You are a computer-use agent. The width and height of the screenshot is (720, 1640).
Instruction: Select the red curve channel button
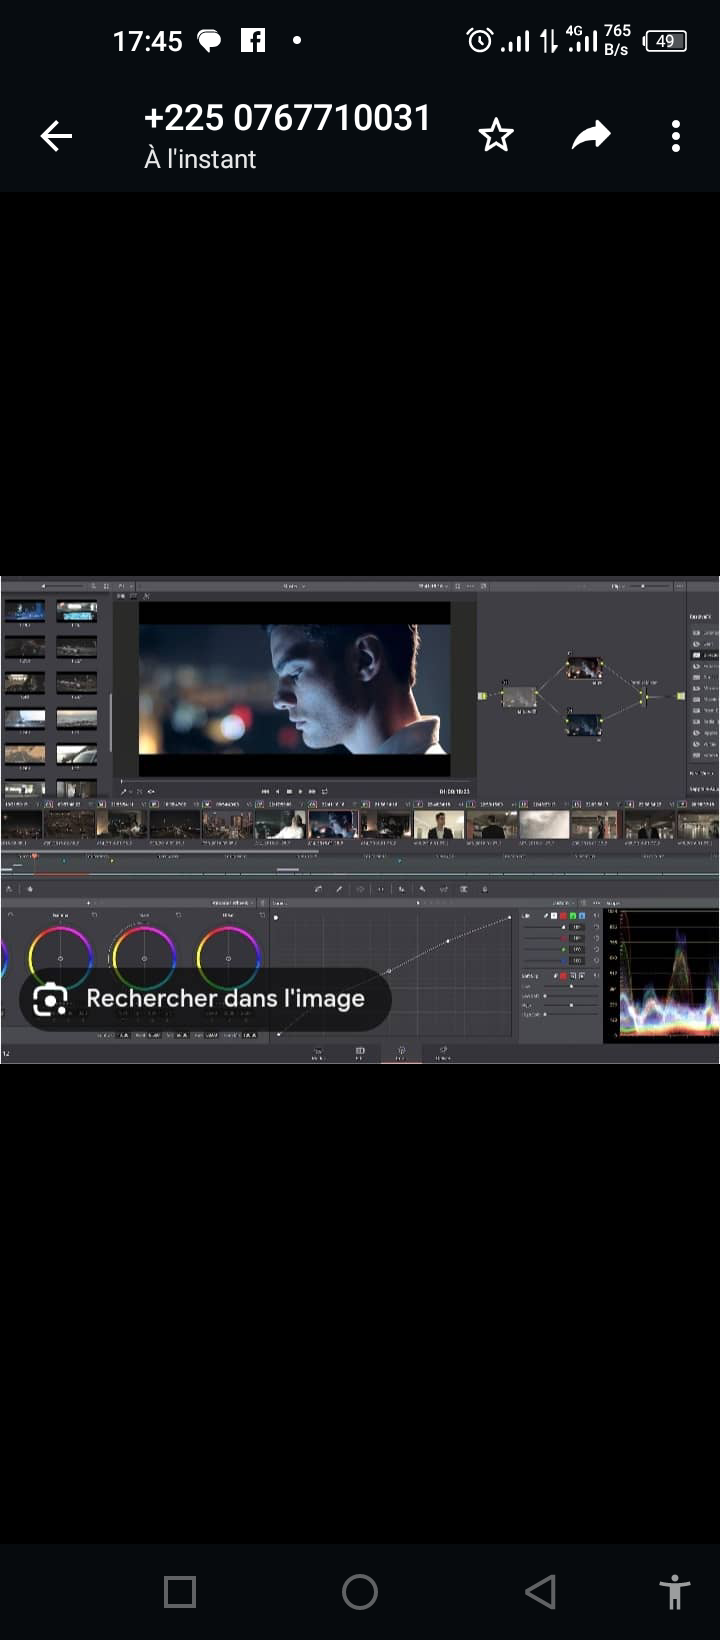(x=563, y=915)
